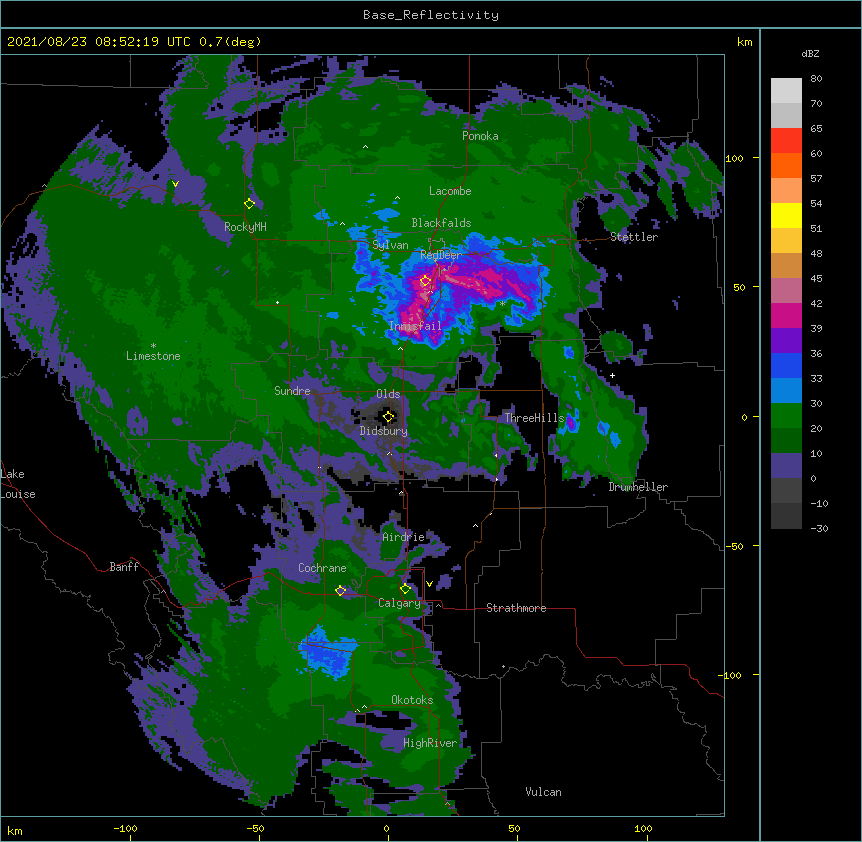Click the Lacombe city label
Image resolution: width=862 pixels, height=842 pixels.
pyautogui.click(x=450, y=191)
